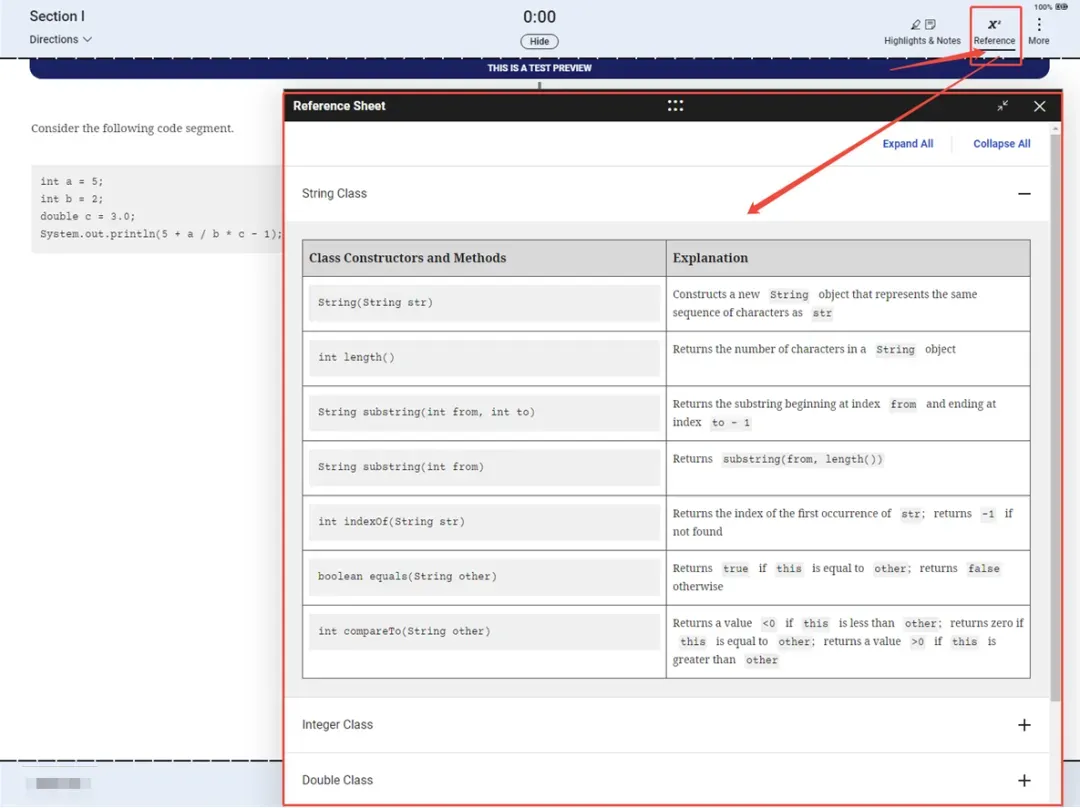Click 'THIS IS A TEST PREVIEW' banner

click(x=539, y=68)
